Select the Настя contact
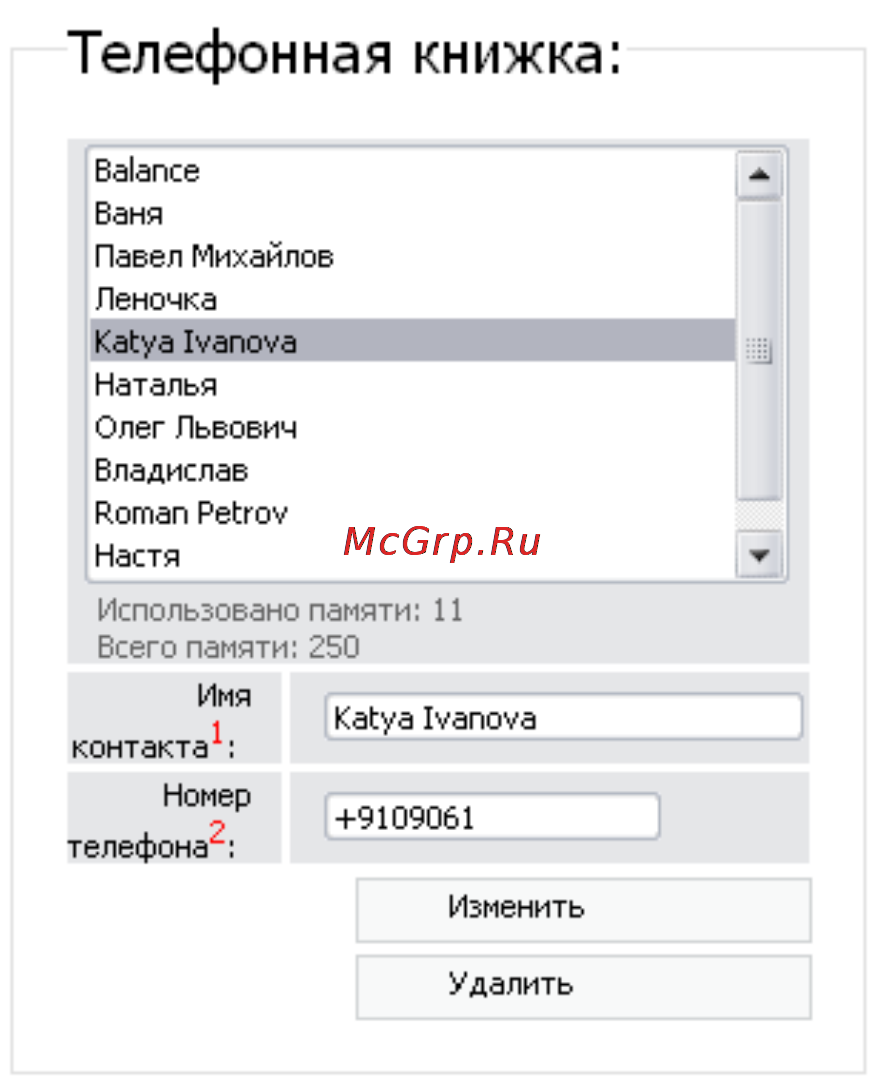The width and height of the screenshot is (873, 1081). pyautogui.click(x=412, y=556)
